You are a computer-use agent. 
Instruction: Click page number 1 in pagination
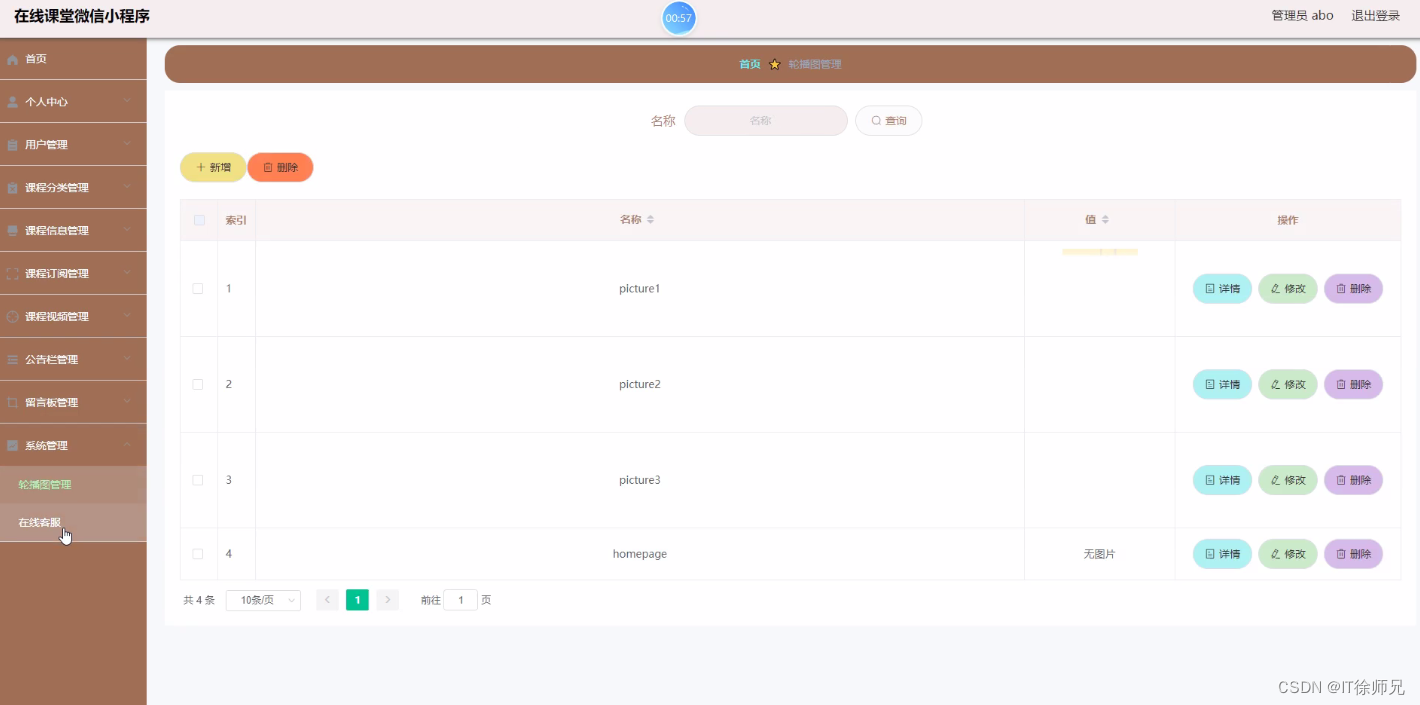357,600
